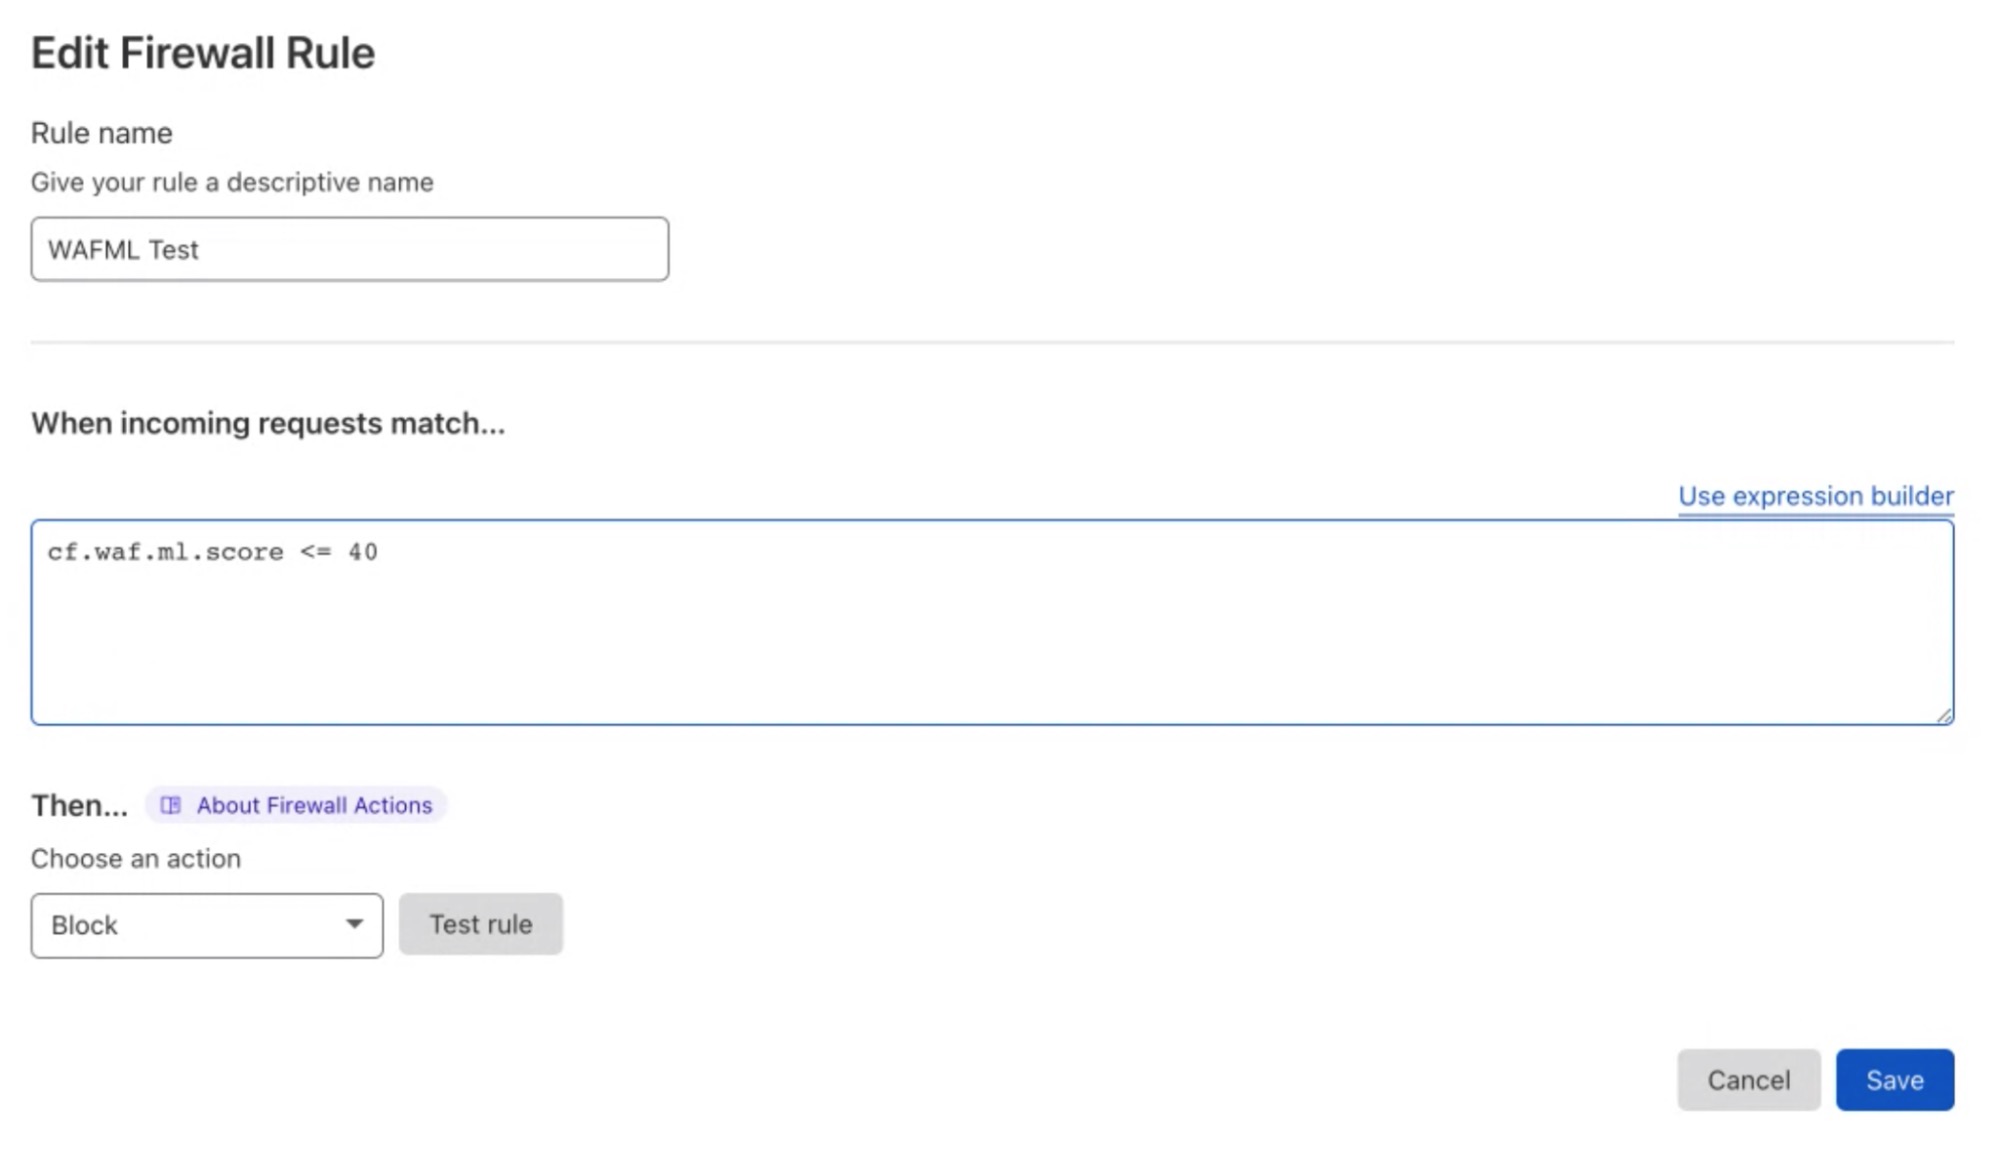Image resolution: width=1999 pixels, height=1159 pixels.
Task: Click the Rule name label
Action: pyautogui.click(x=101, y=133)
